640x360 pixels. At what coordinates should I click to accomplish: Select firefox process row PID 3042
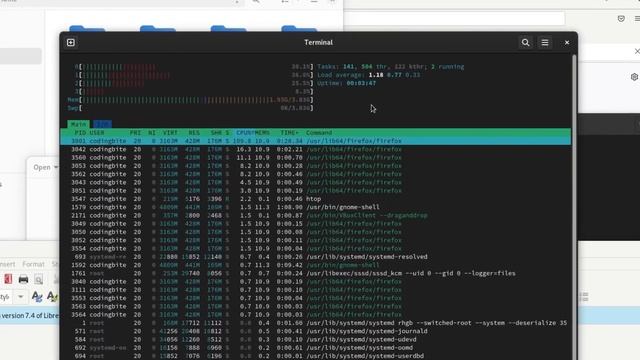pyautogui.click(x=316, y=149)
